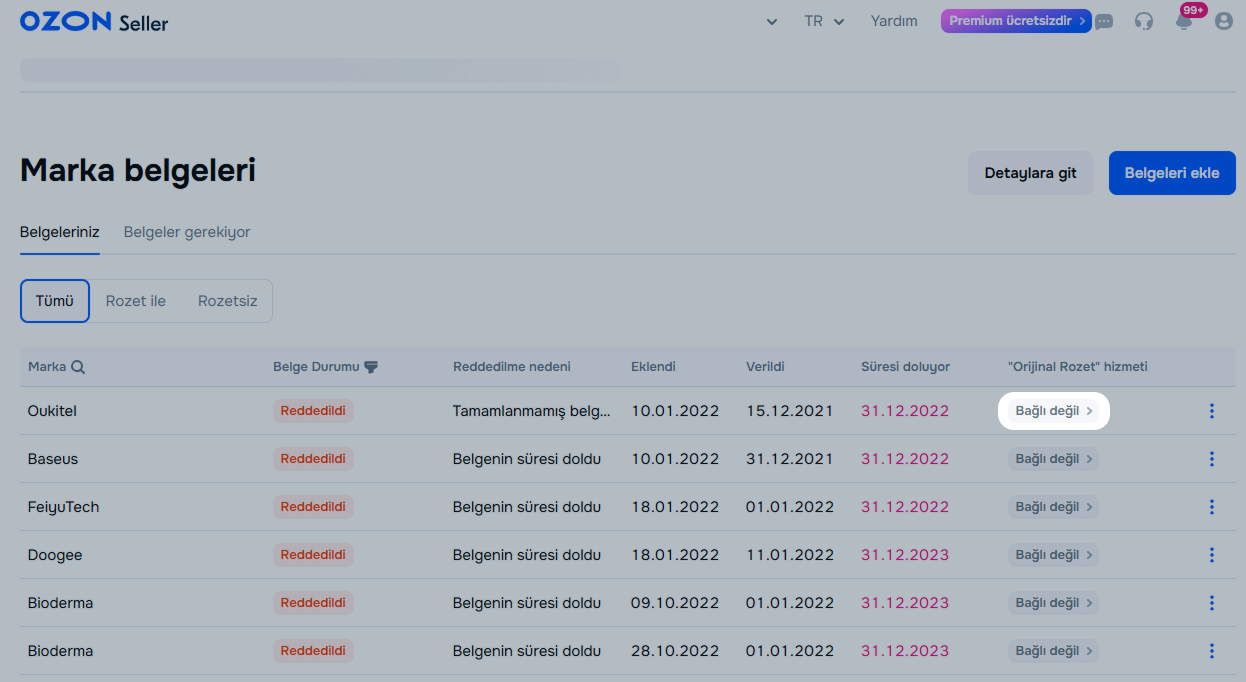Image resolution: width=1246 pixels, height=682 pixels.
Task: Click the Reddedildi status for Oukitel
Action: point(313,411)
